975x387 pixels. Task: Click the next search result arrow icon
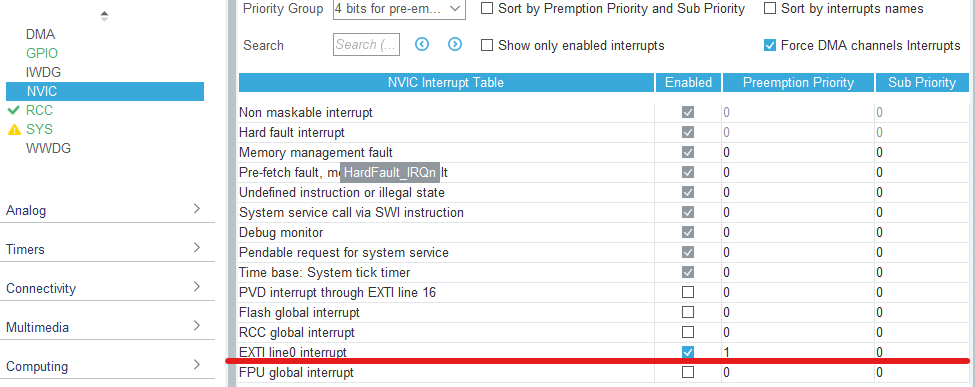click(455, 44)
